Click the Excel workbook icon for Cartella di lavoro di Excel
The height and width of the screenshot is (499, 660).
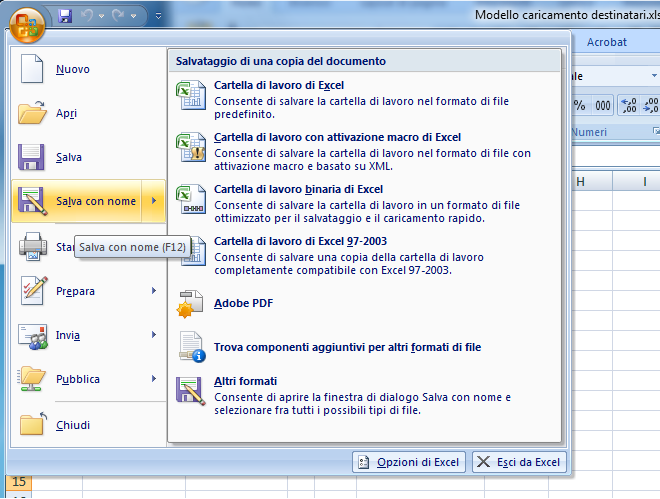coord(191,95)
